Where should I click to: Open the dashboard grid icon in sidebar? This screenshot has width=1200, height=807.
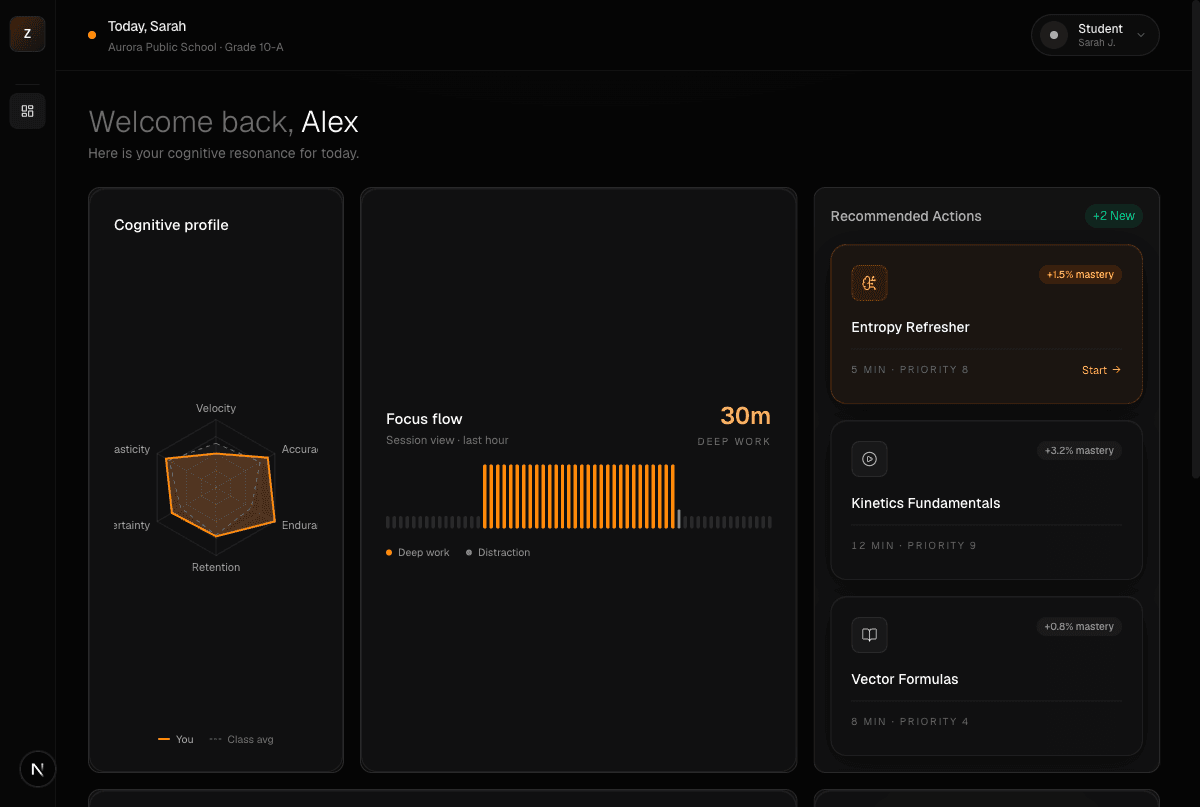point(27,111)
